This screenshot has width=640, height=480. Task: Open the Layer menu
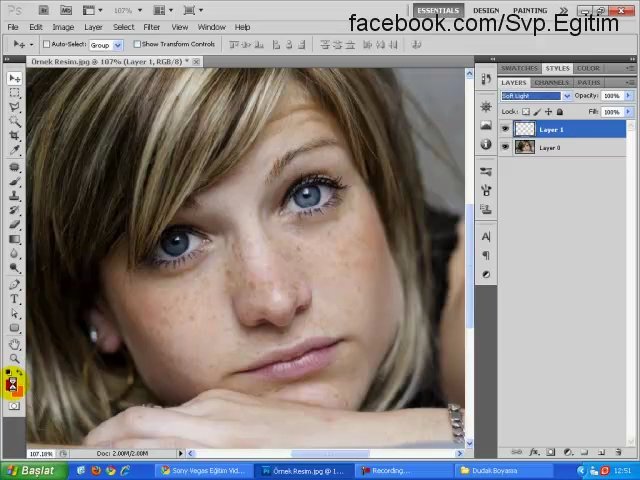[93, 27]
